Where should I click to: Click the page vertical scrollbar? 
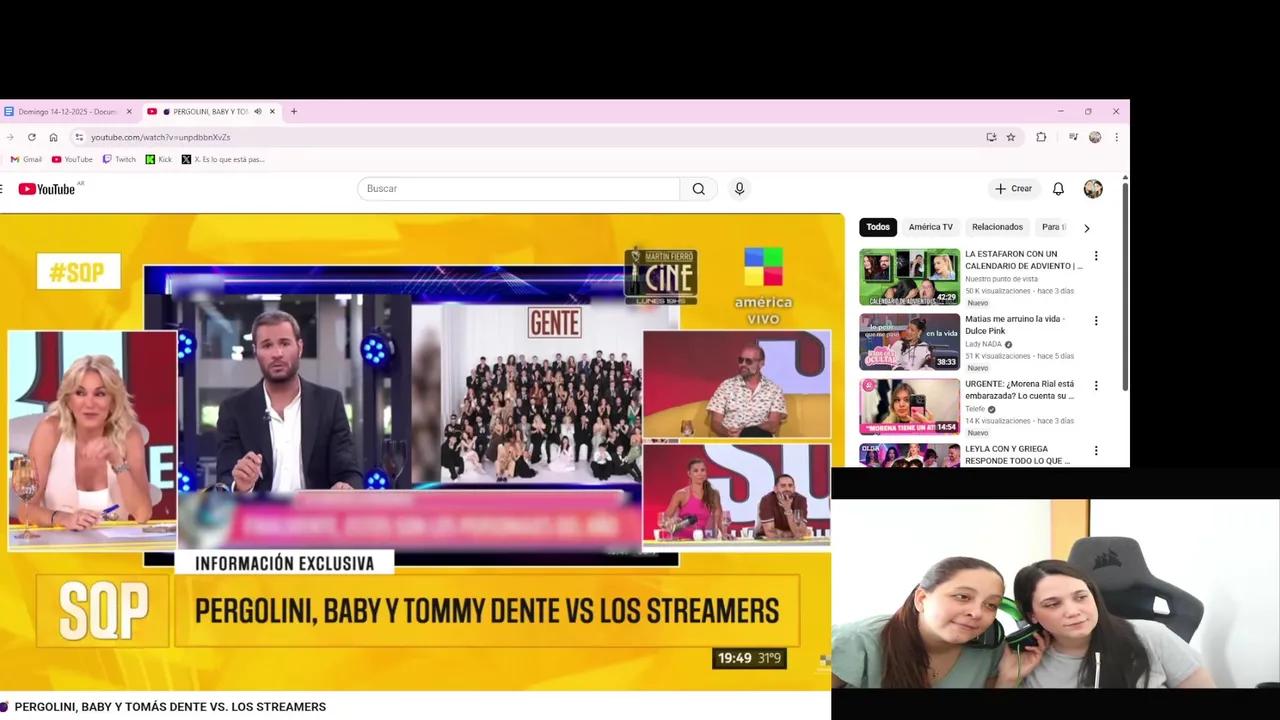(1125, 285)
